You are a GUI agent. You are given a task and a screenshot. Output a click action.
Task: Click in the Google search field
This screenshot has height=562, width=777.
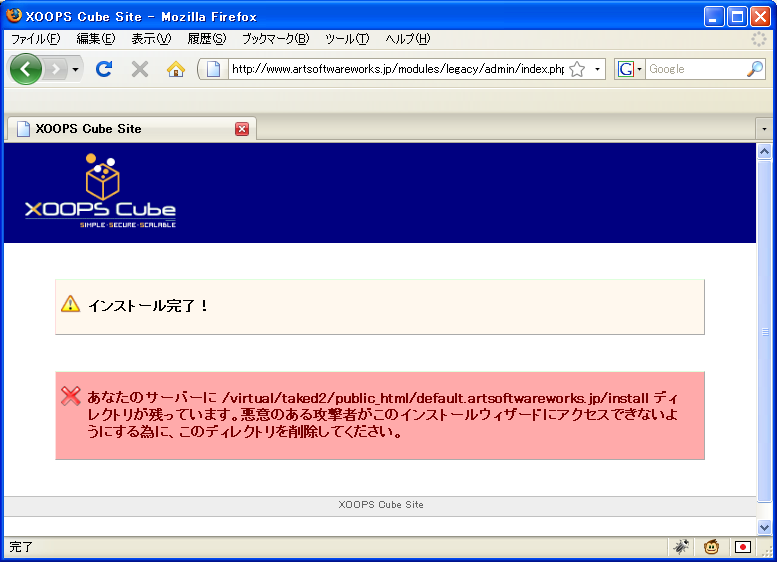(x=694, y=69)
